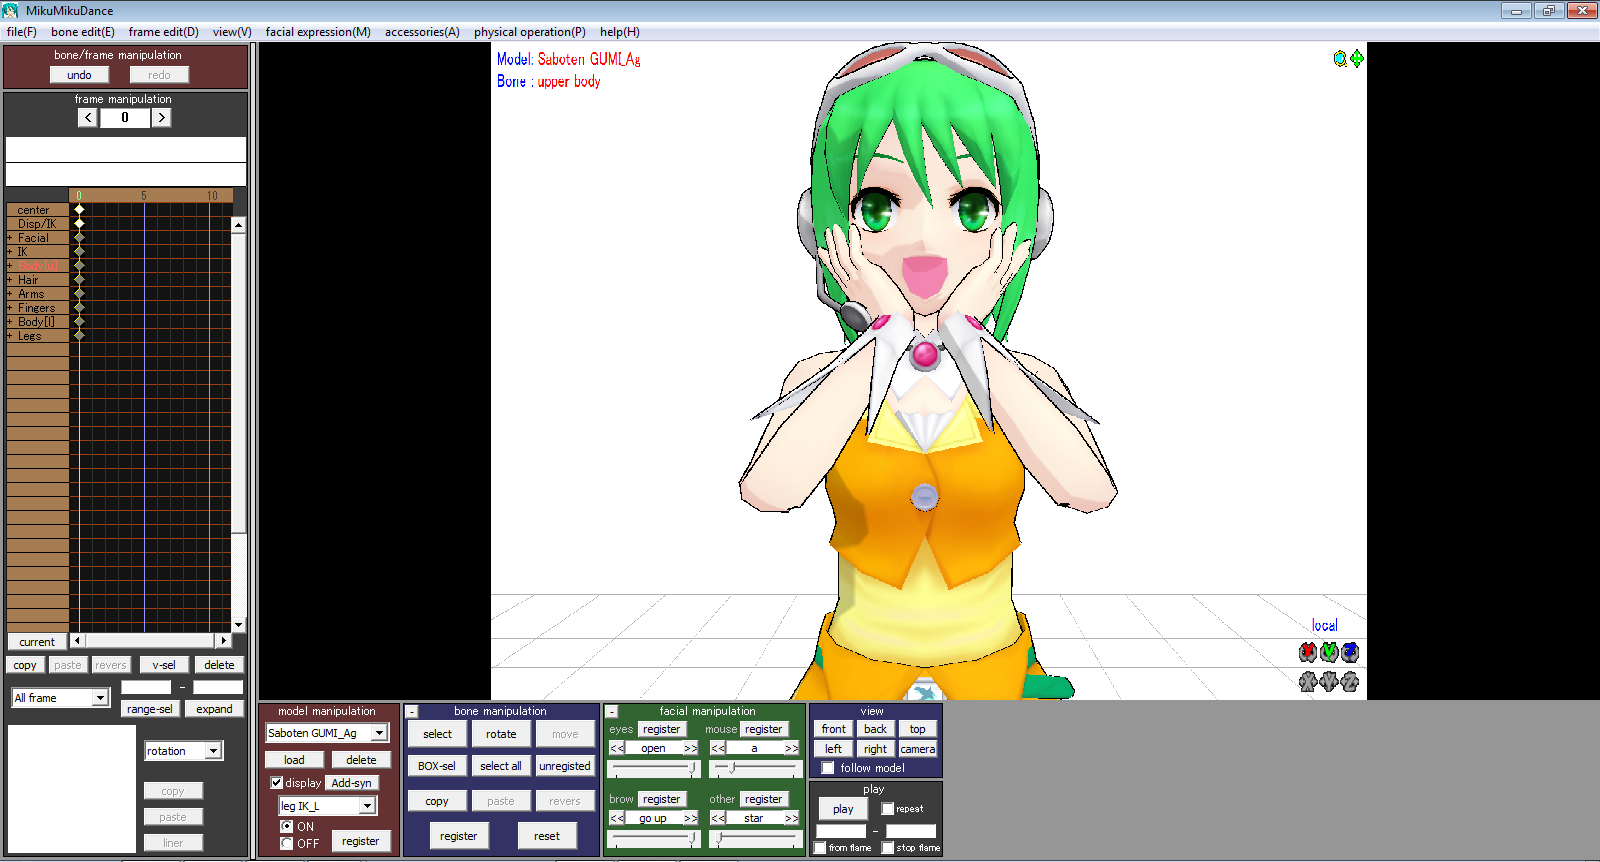
Task: Click the timeline horizontal scroll left arrow
Action: [x=77, y=640]
